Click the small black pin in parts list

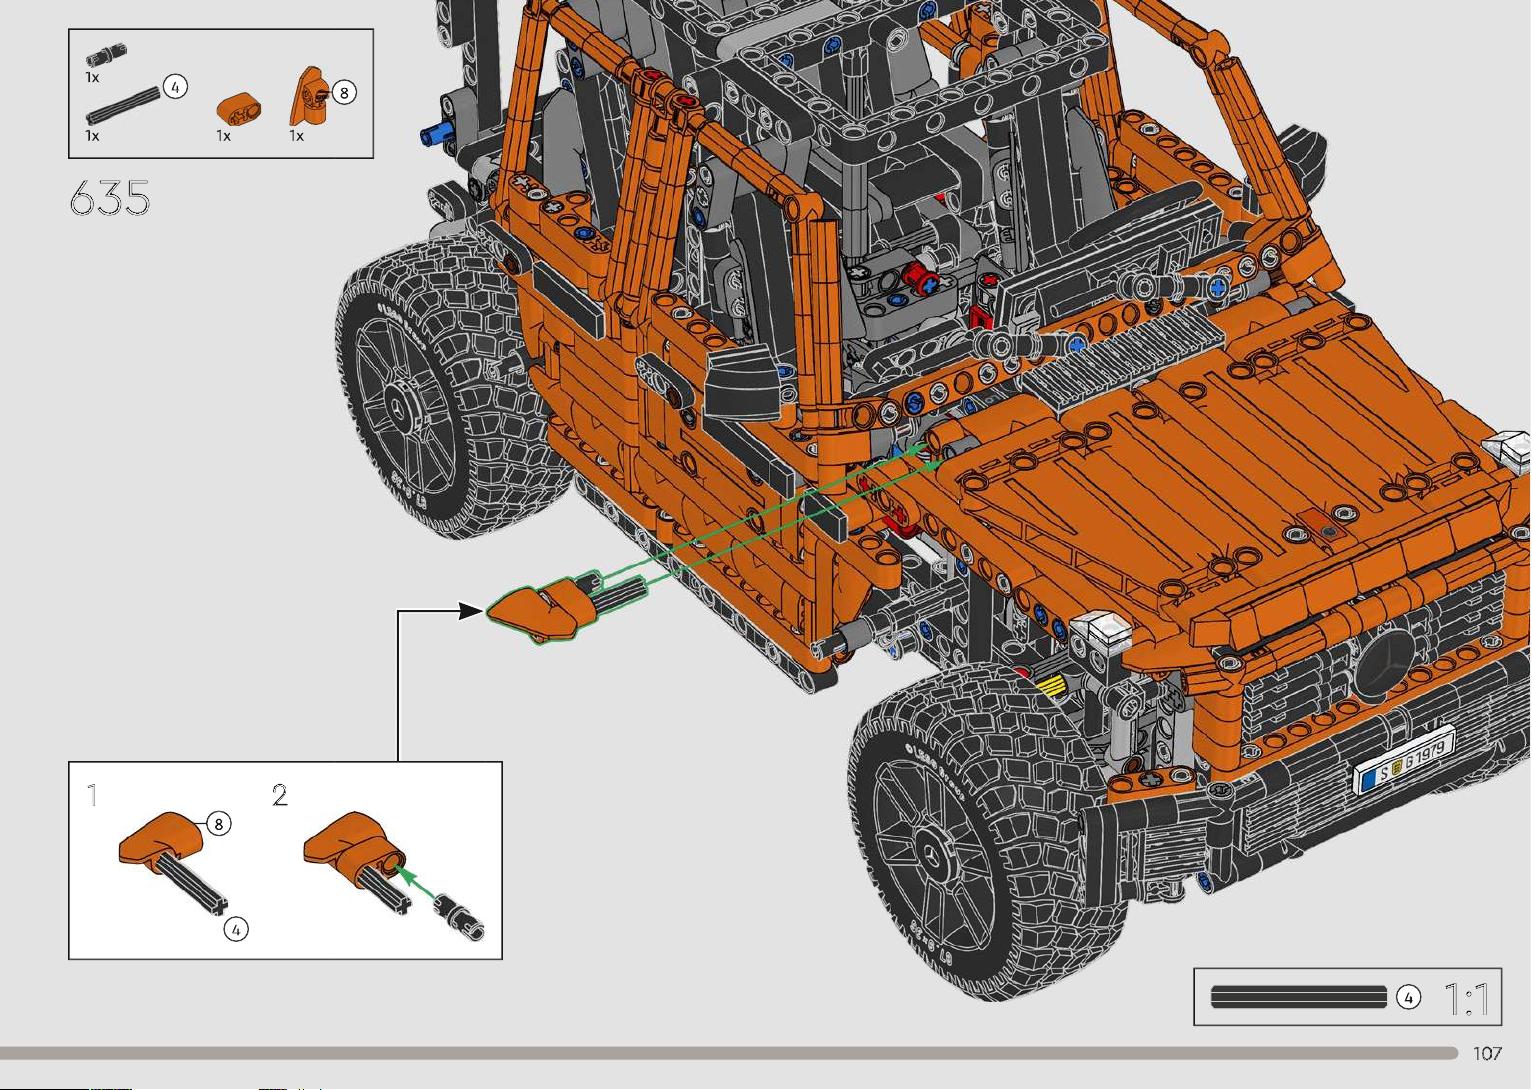(x=105, y=53)
